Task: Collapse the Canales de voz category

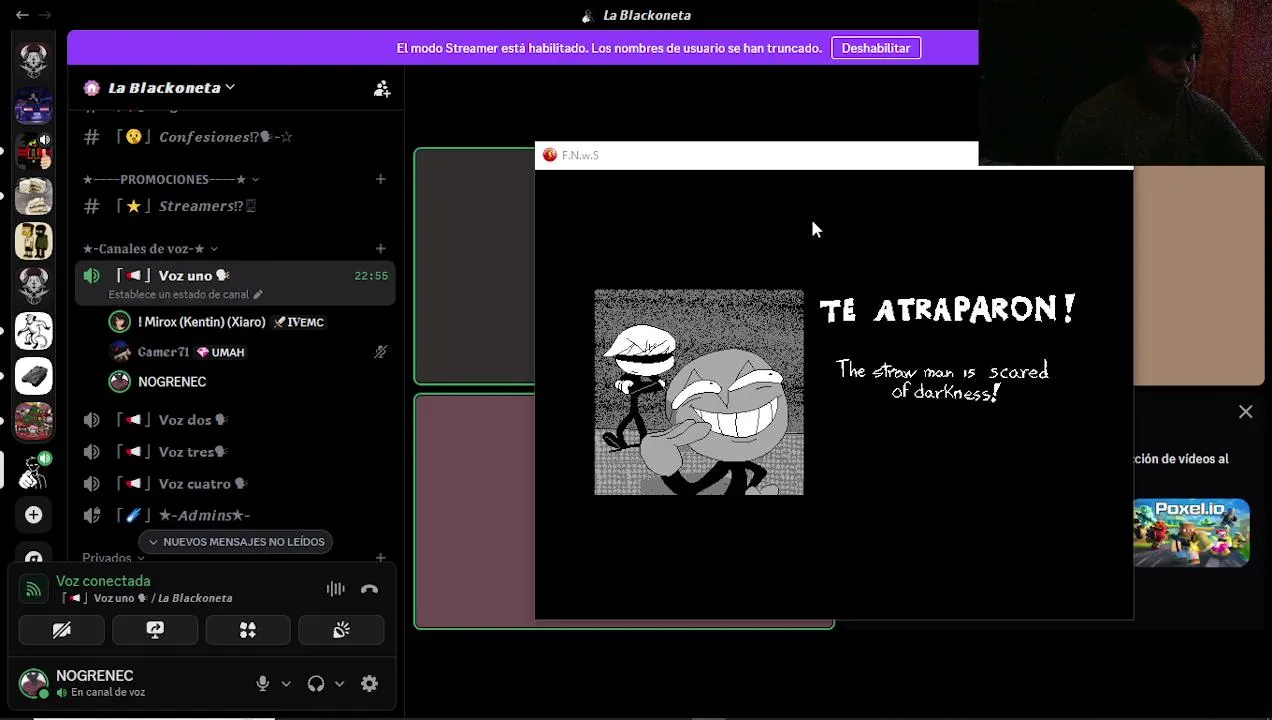Action: pos(150,248)
